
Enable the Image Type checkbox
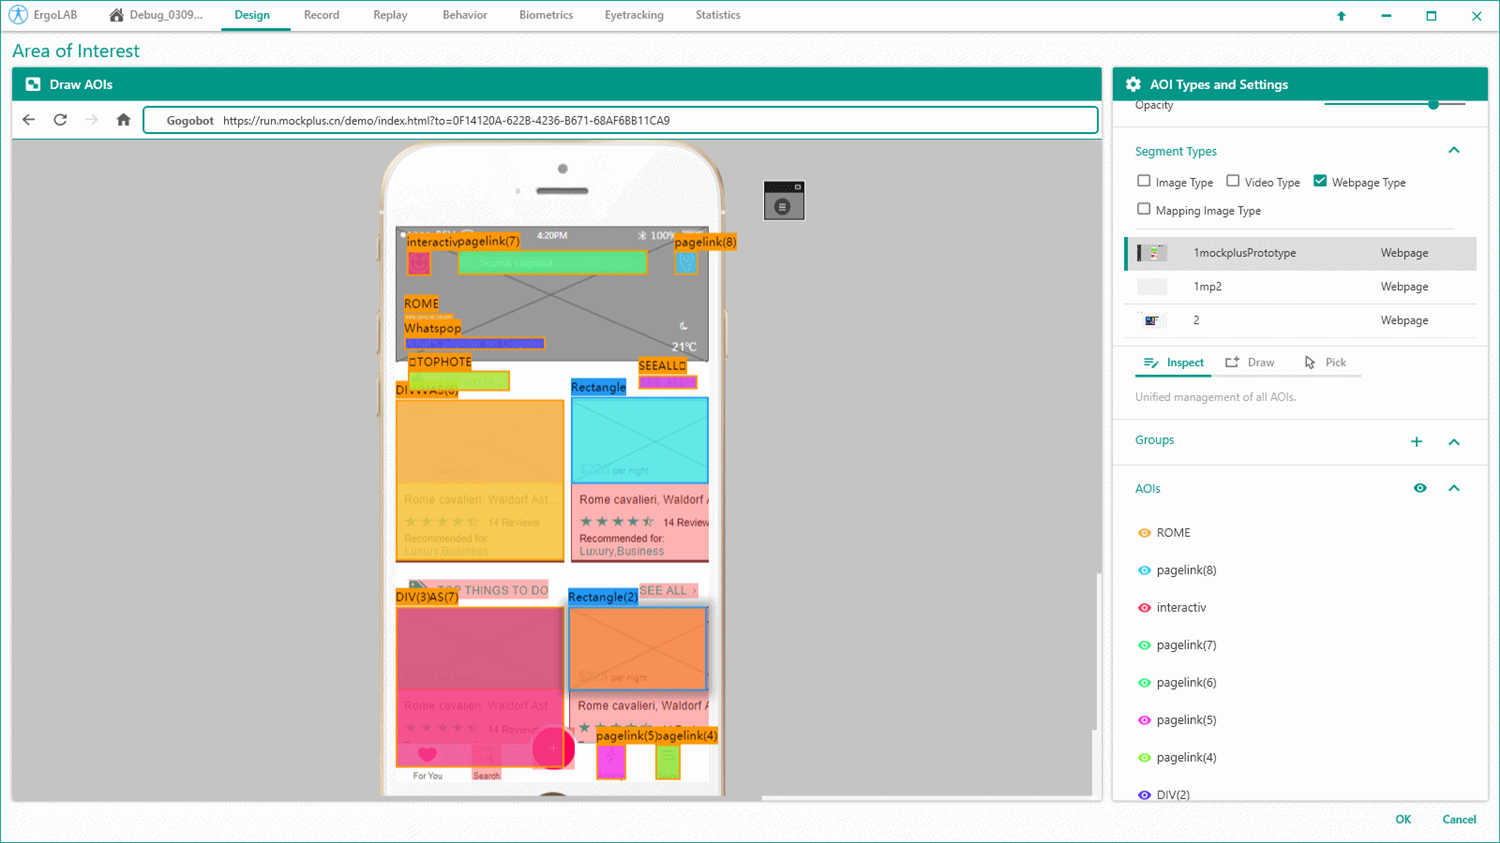coord(1144,181)
